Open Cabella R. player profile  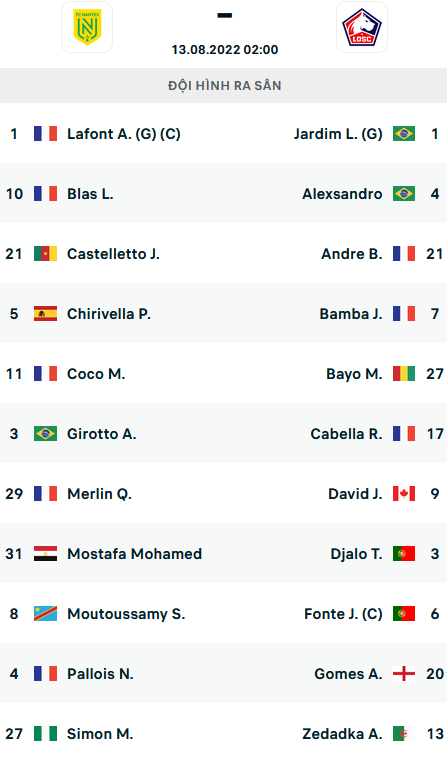(x=346, y=434)
